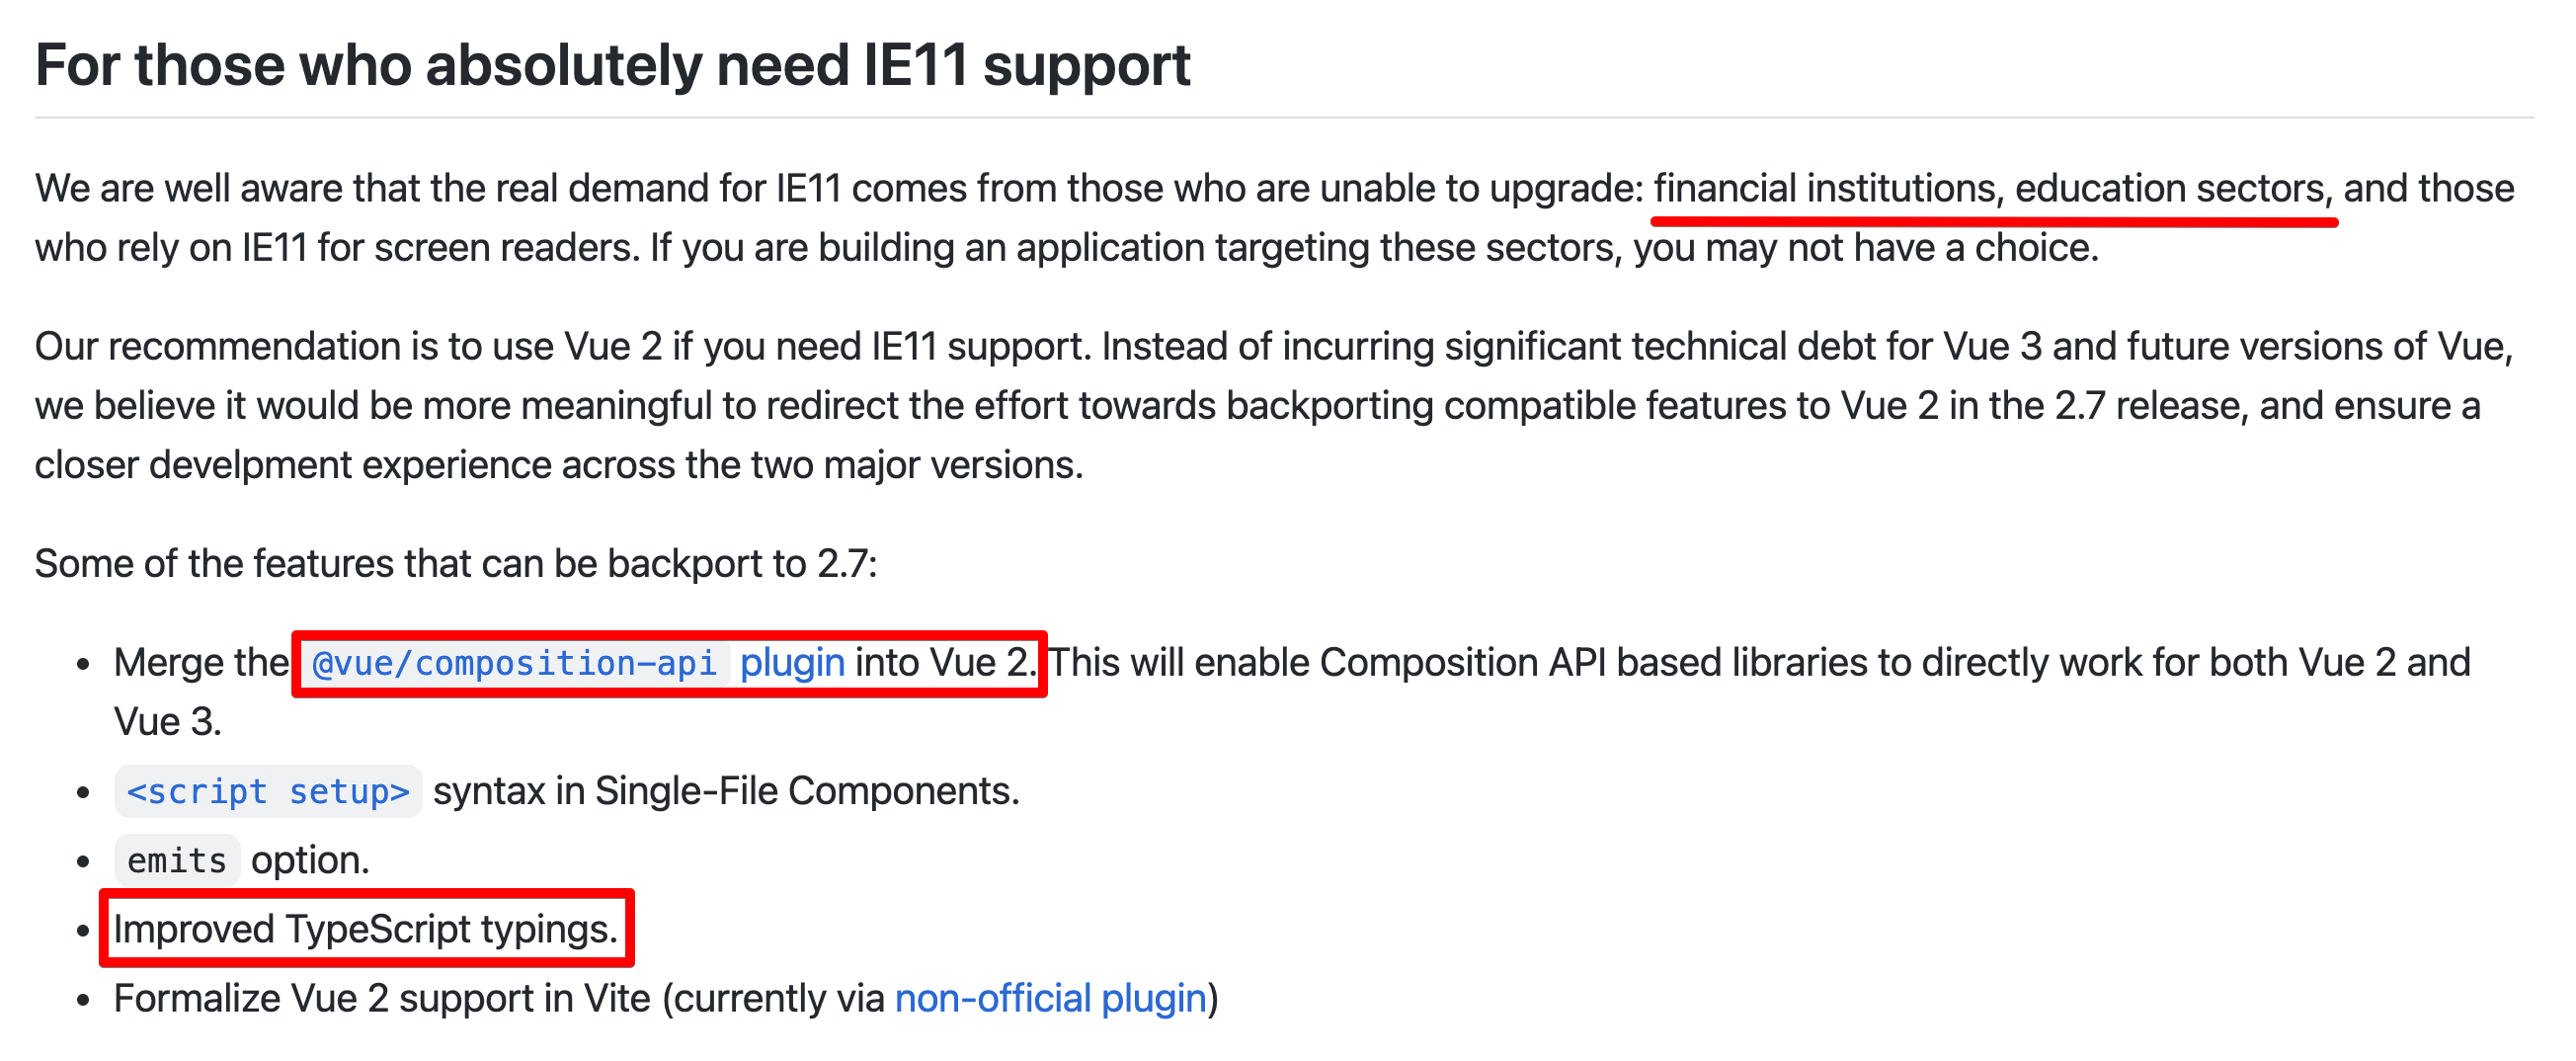Click the bullet dot before Formalize Vue 2

pyautogui.click(x=84, y=1001)
